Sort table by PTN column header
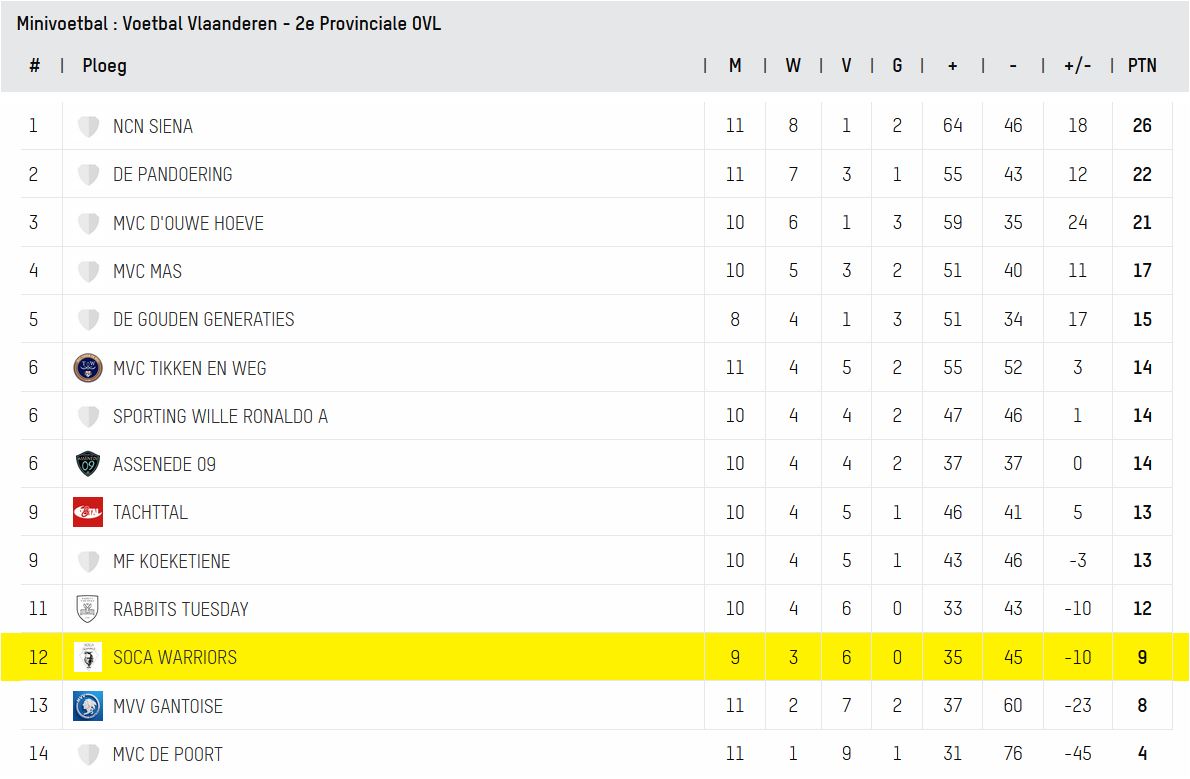 point(1142,66)
